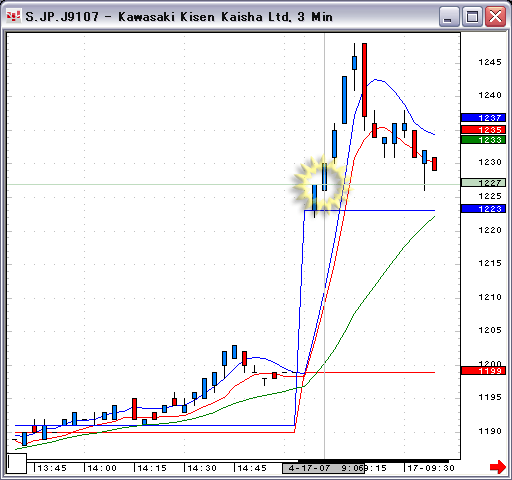Screen dimensions: 512x480
Task: Click the 1215 price axis label
Action: [490, 263]
